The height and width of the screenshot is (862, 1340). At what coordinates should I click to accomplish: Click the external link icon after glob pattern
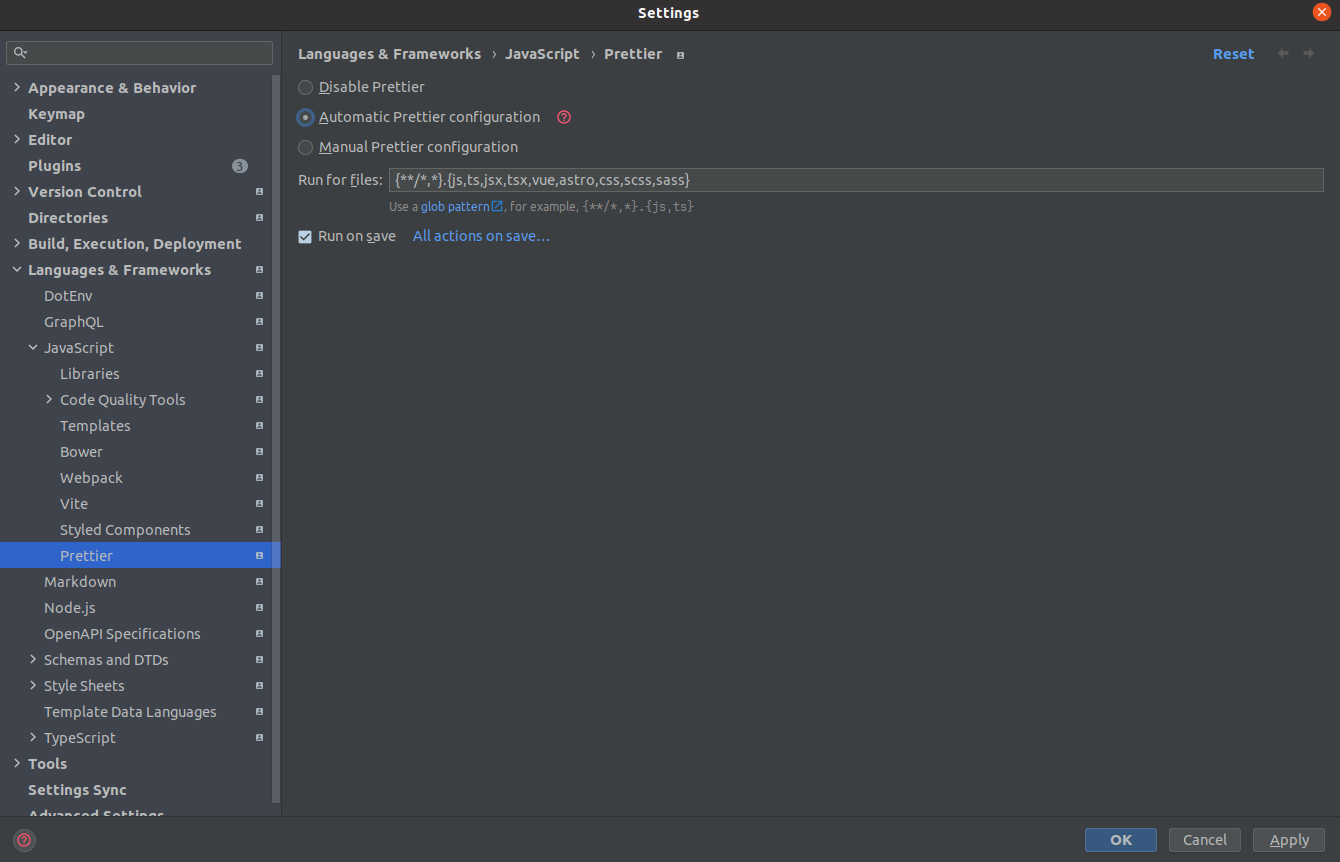[x=497, y=206]
